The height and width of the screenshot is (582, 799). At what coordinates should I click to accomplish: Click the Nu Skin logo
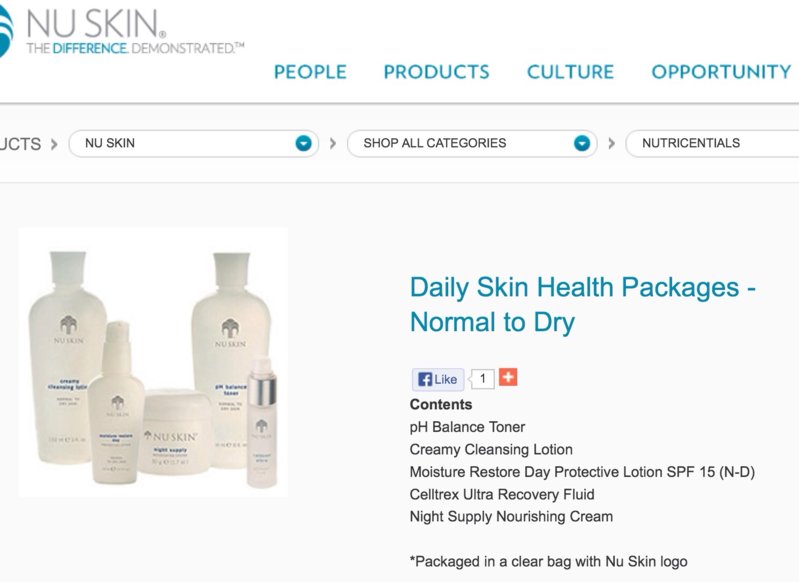[120, 31]
